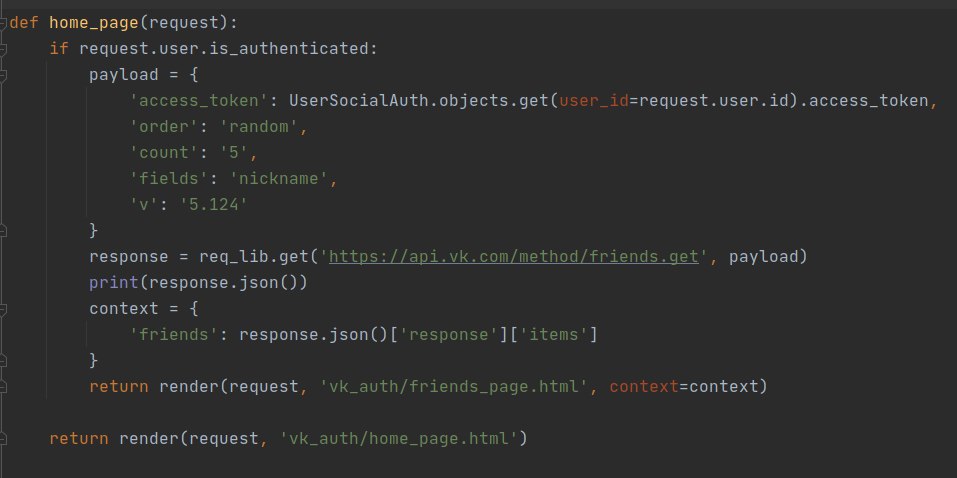
Task: Click the 'random' string value
Action: coord(258,127)
